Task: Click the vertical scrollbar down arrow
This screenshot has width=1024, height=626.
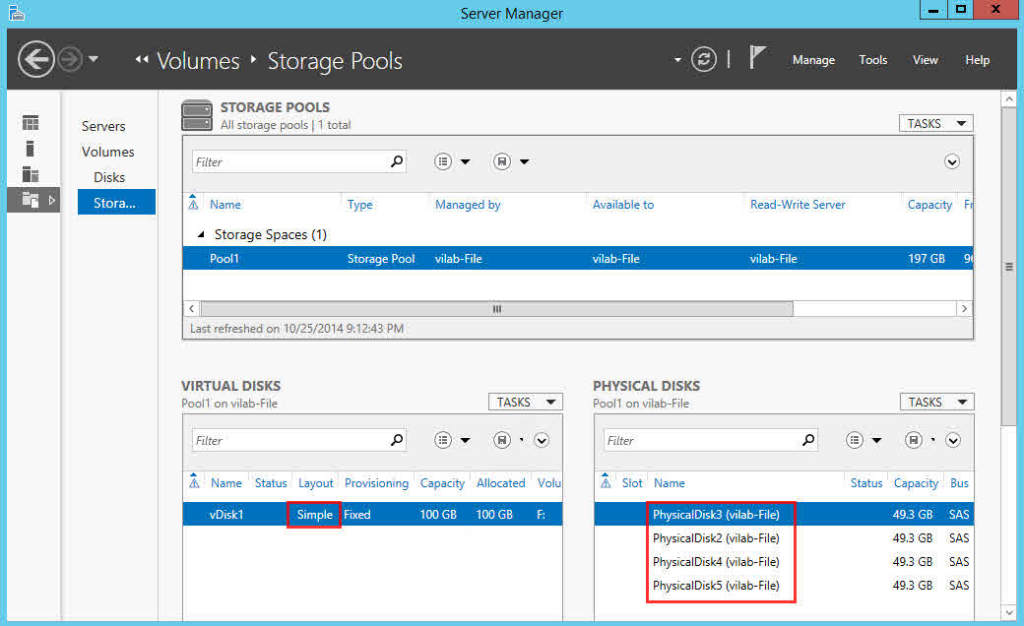Action: 1009,612
